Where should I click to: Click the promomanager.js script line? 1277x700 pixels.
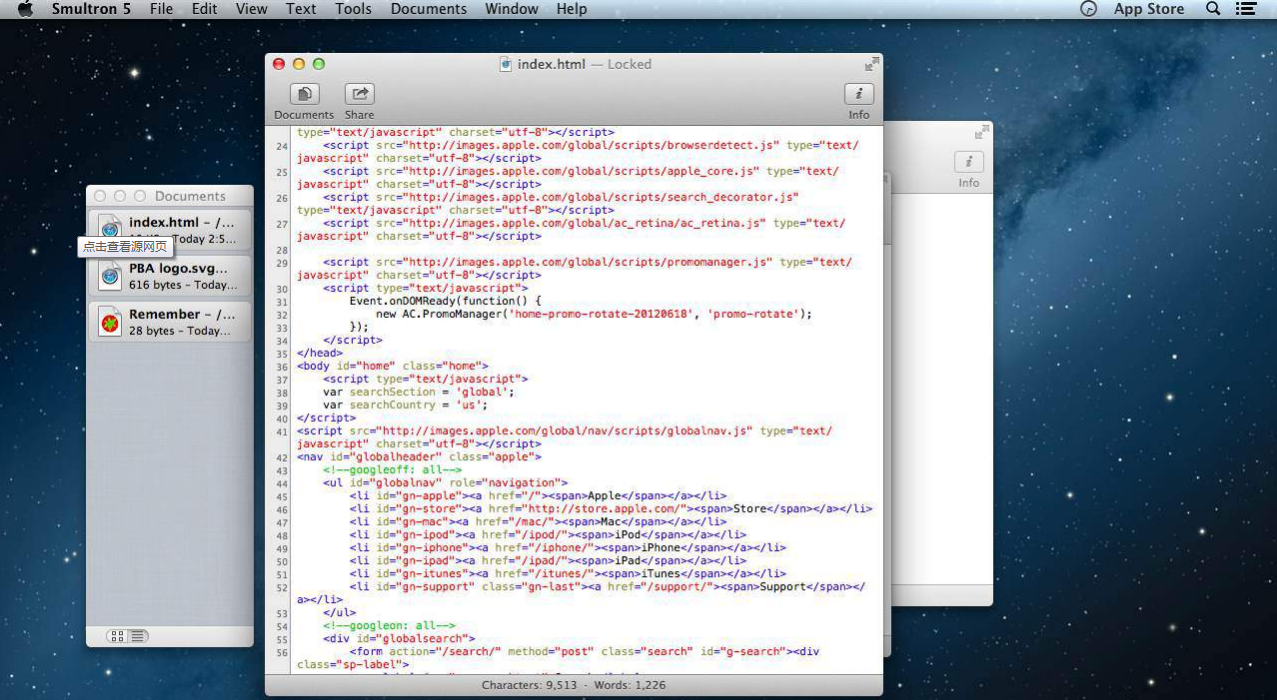(x=575, y=269)
